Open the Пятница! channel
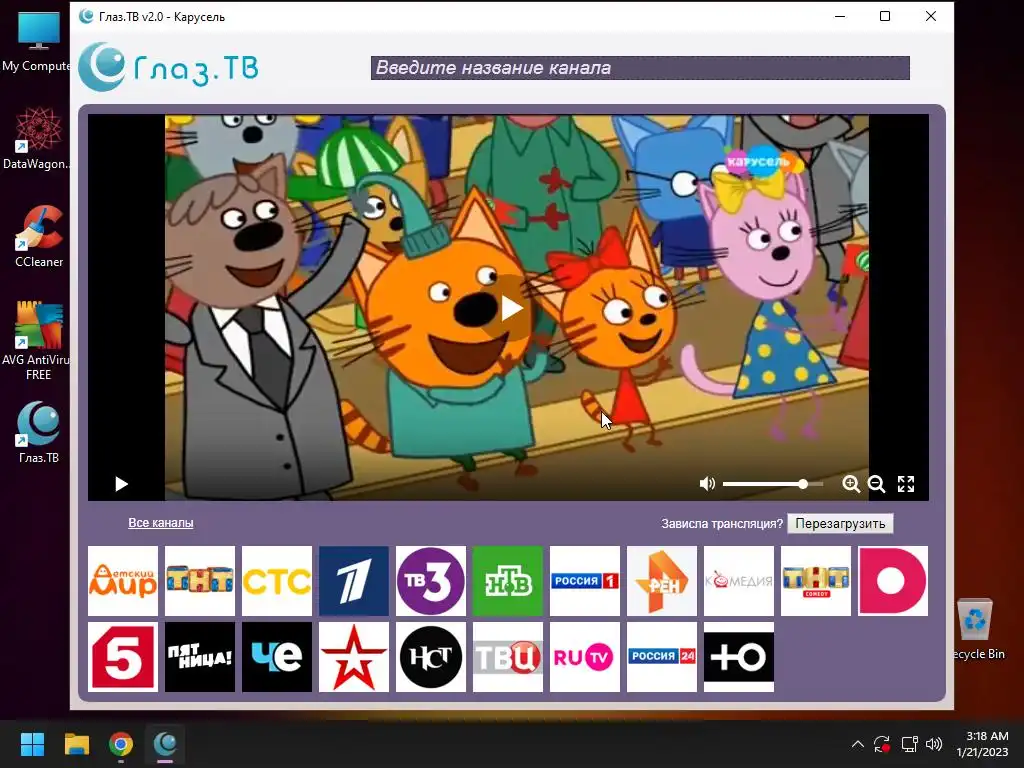 tap(200, 657)
